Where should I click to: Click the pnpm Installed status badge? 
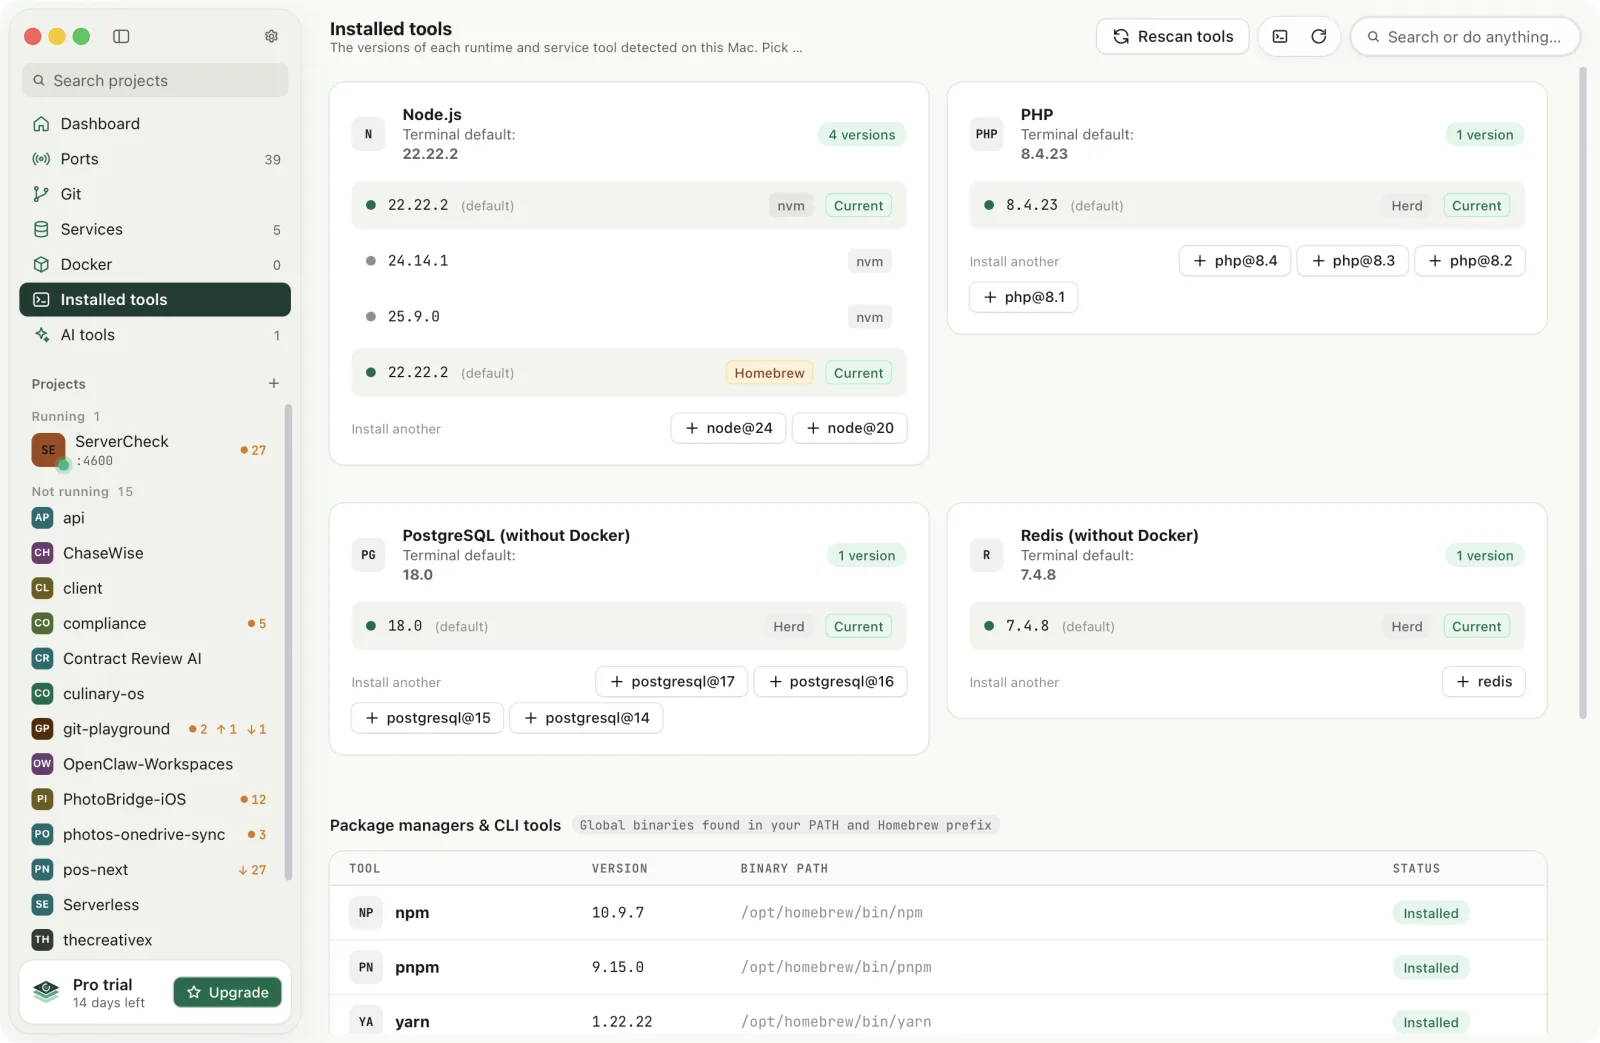(x=1431, y=968)
